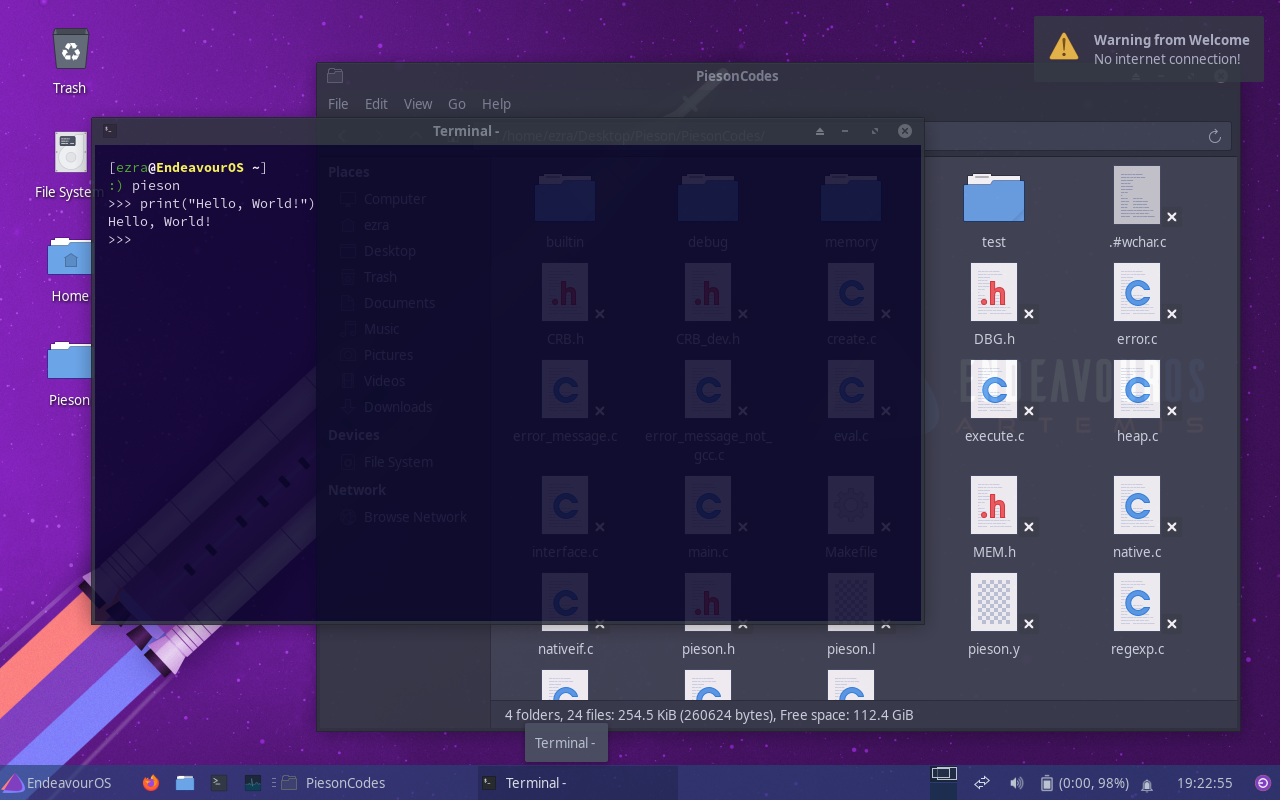This screenshot has width=1280, height=800.
Task: Click the Terminal shade roll-up button
Action: [819, 131]
